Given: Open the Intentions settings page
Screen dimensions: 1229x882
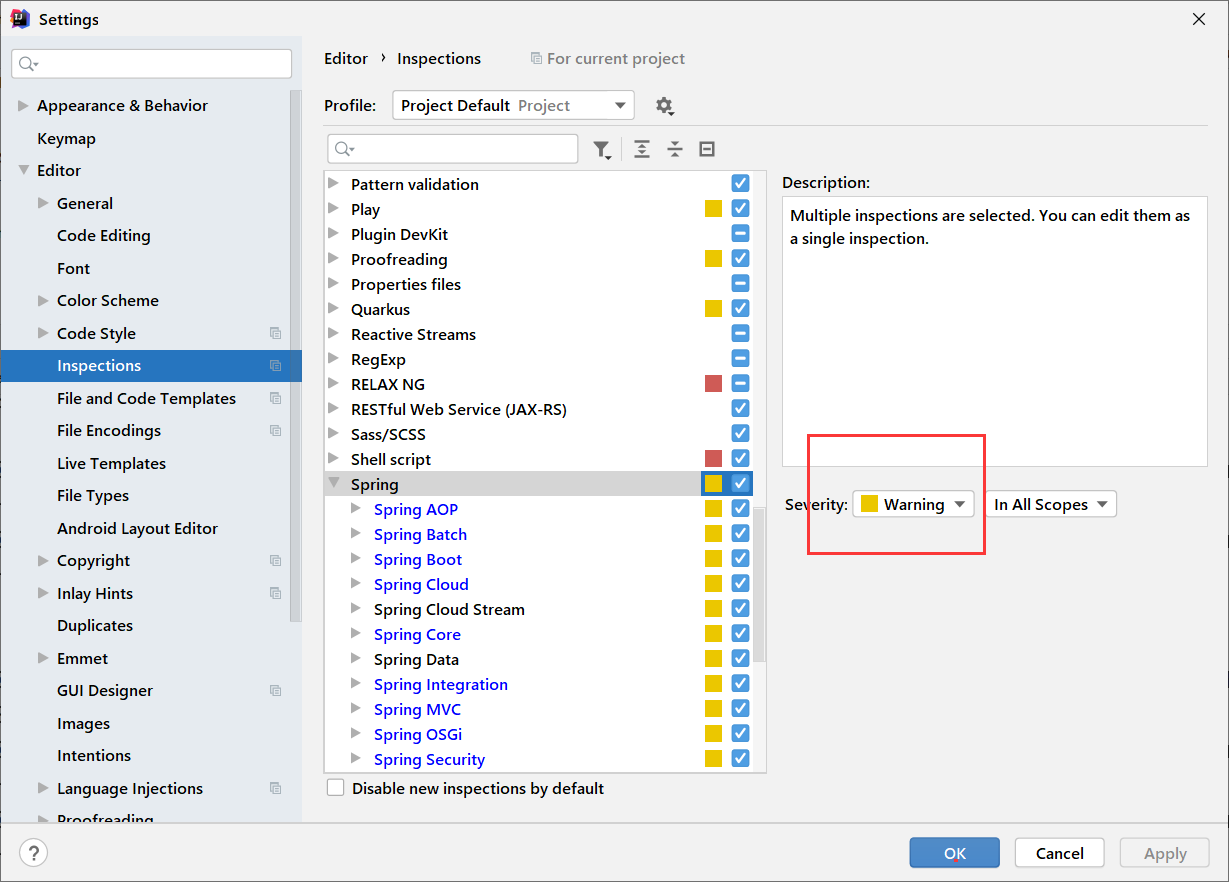Looking at the screenshot, I should [x=94, y=755].
